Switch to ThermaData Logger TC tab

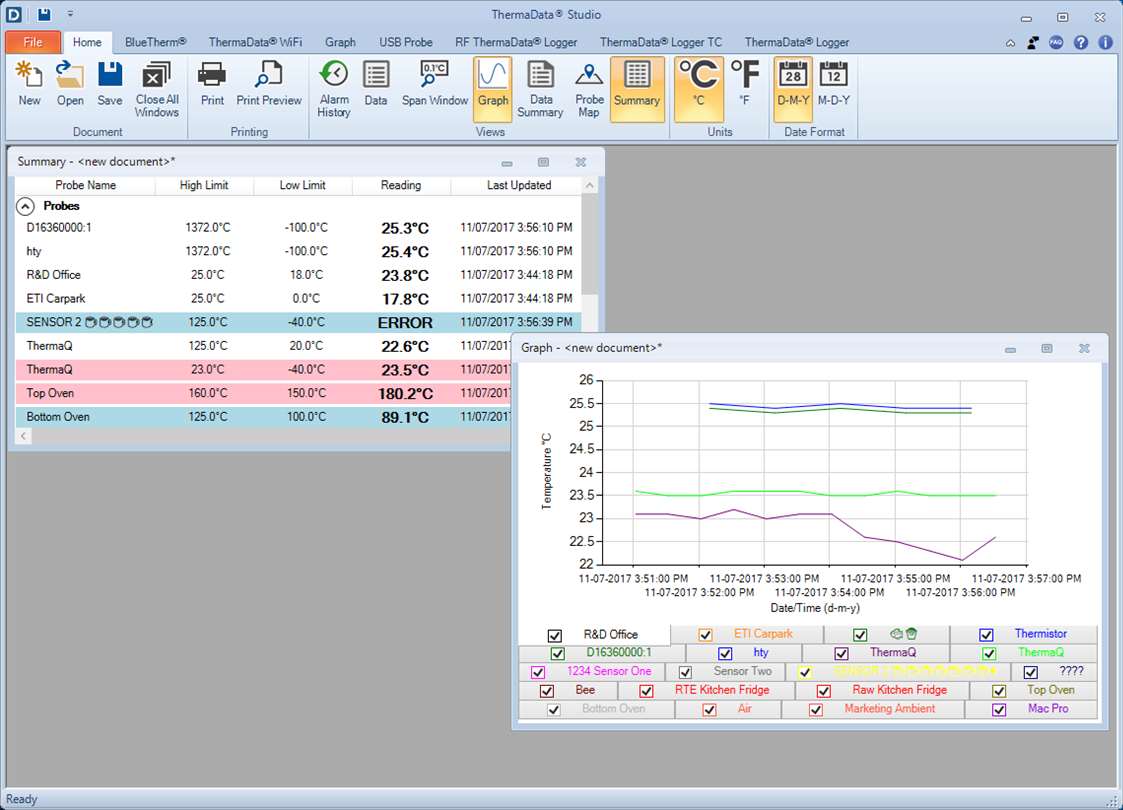[661, 42]
